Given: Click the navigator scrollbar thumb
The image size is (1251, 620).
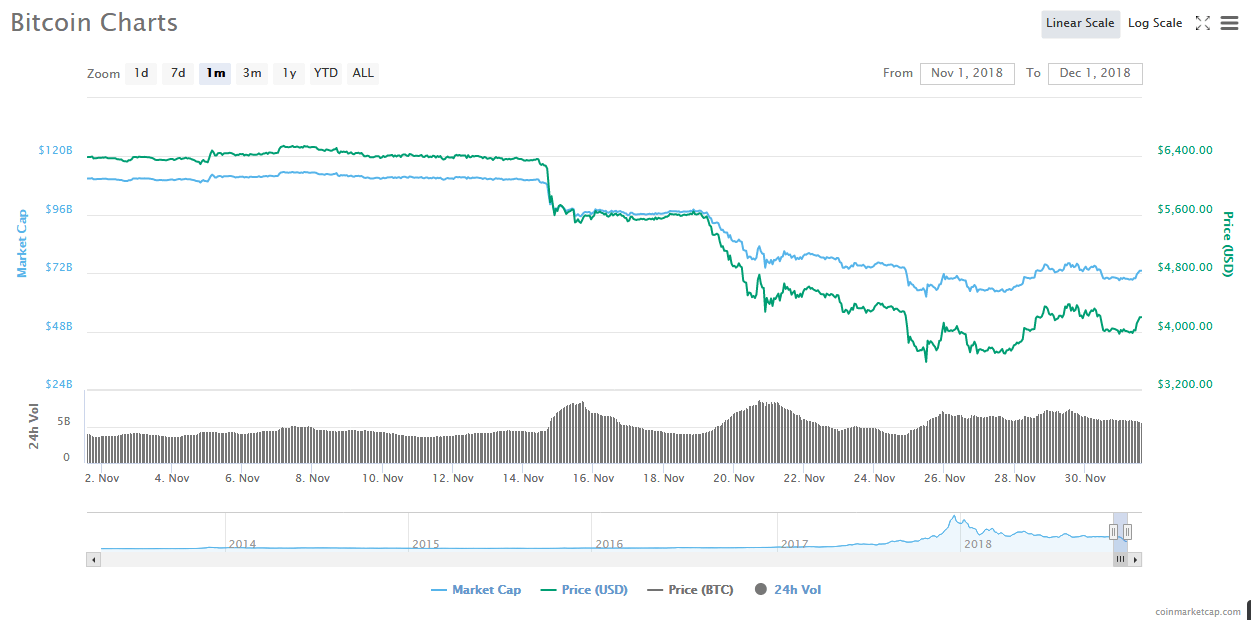Looking at the screenshot, I should click(x=1120, y=560).
